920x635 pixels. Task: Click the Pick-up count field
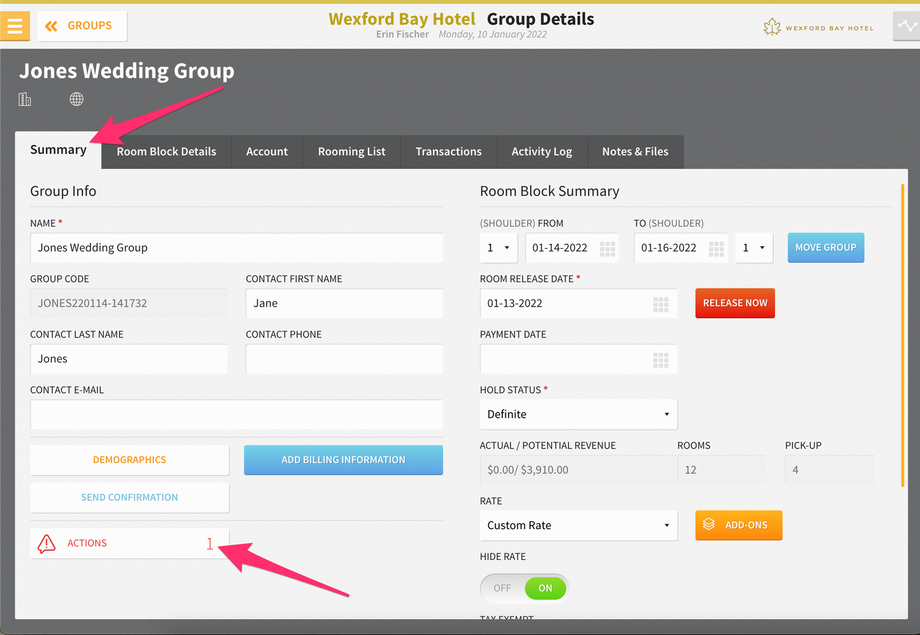click(x=830, y=470)
